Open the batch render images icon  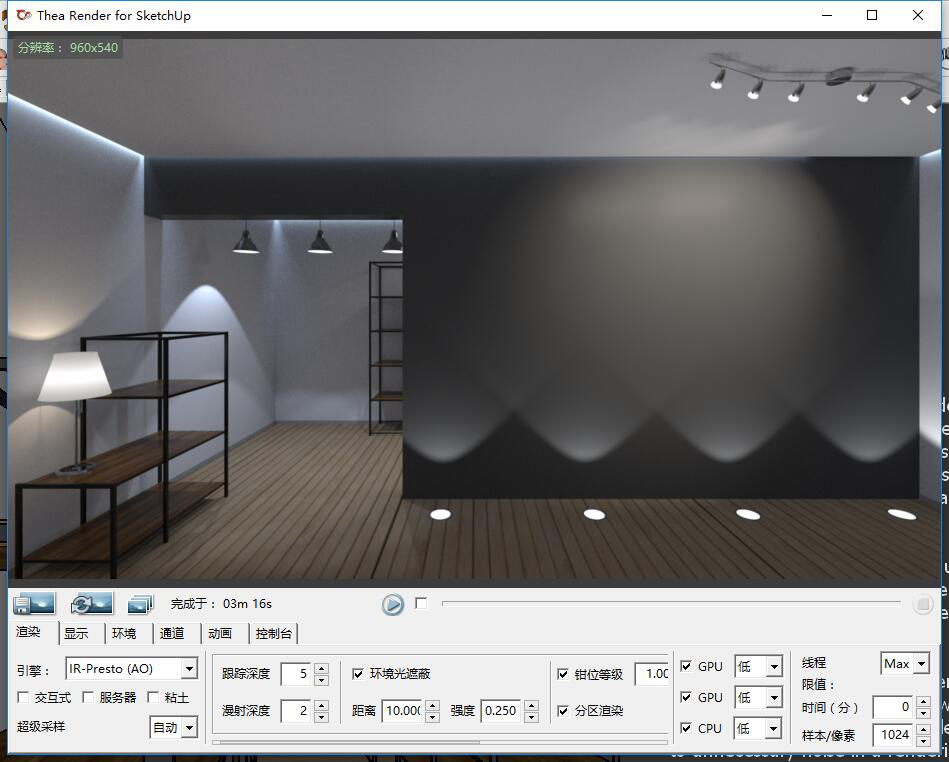[x=140, y=603]
